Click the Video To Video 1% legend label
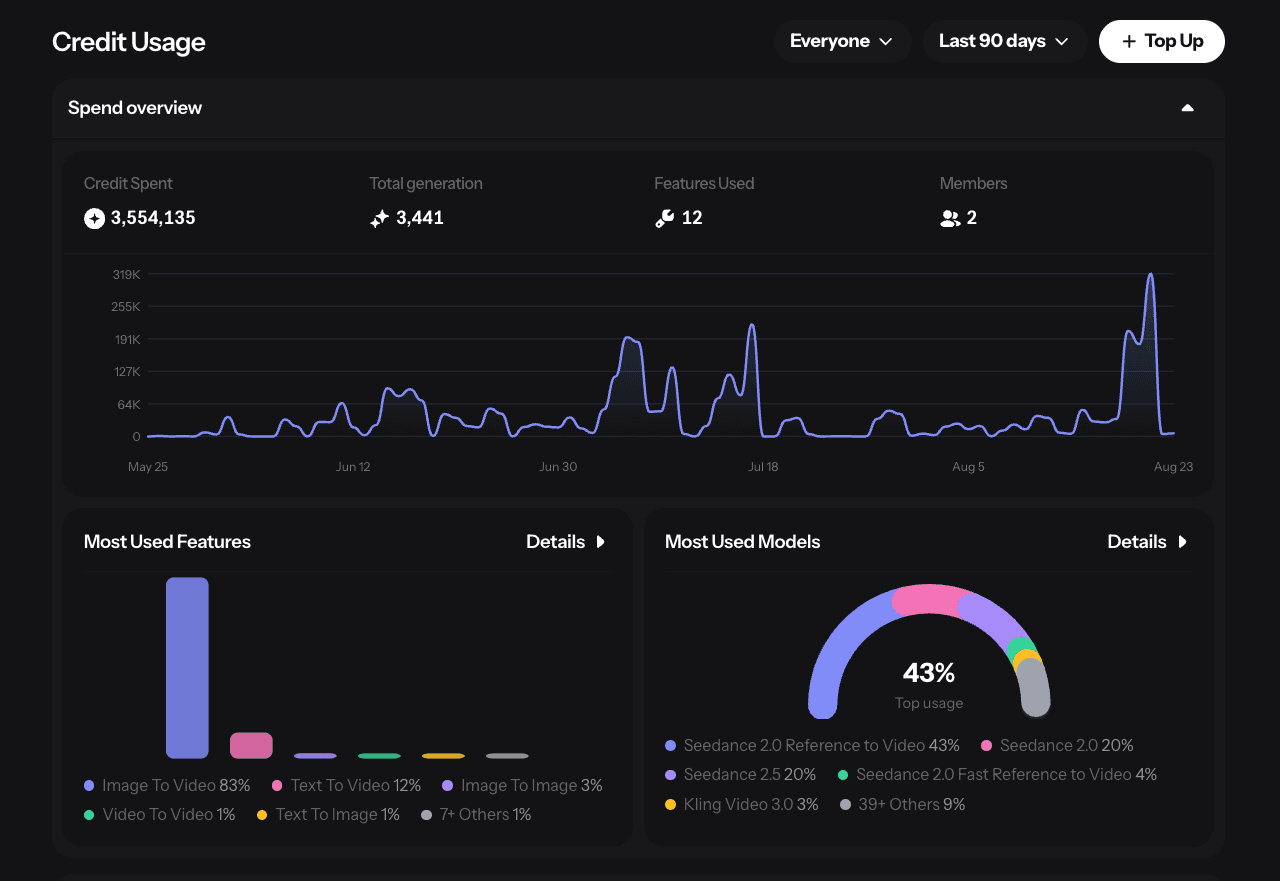The width and height of the screenshot is (1280, 881). point(169,815)
